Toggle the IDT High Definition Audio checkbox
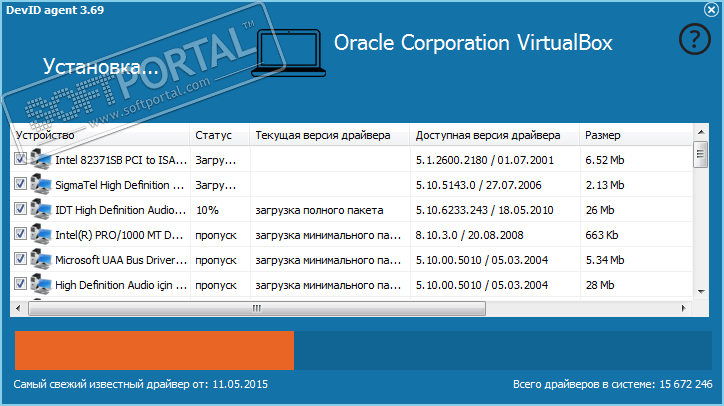 click(x=20, y=208)
